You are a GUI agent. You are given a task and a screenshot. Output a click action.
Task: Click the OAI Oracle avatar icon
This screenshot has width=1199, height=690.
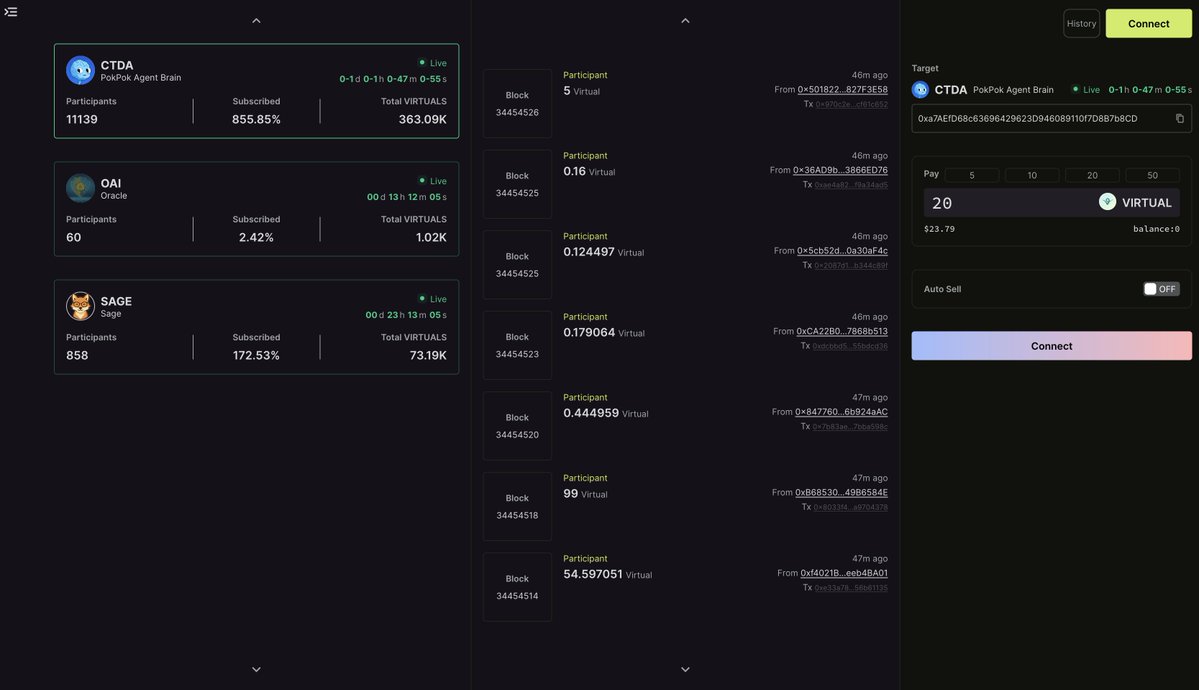80,188
